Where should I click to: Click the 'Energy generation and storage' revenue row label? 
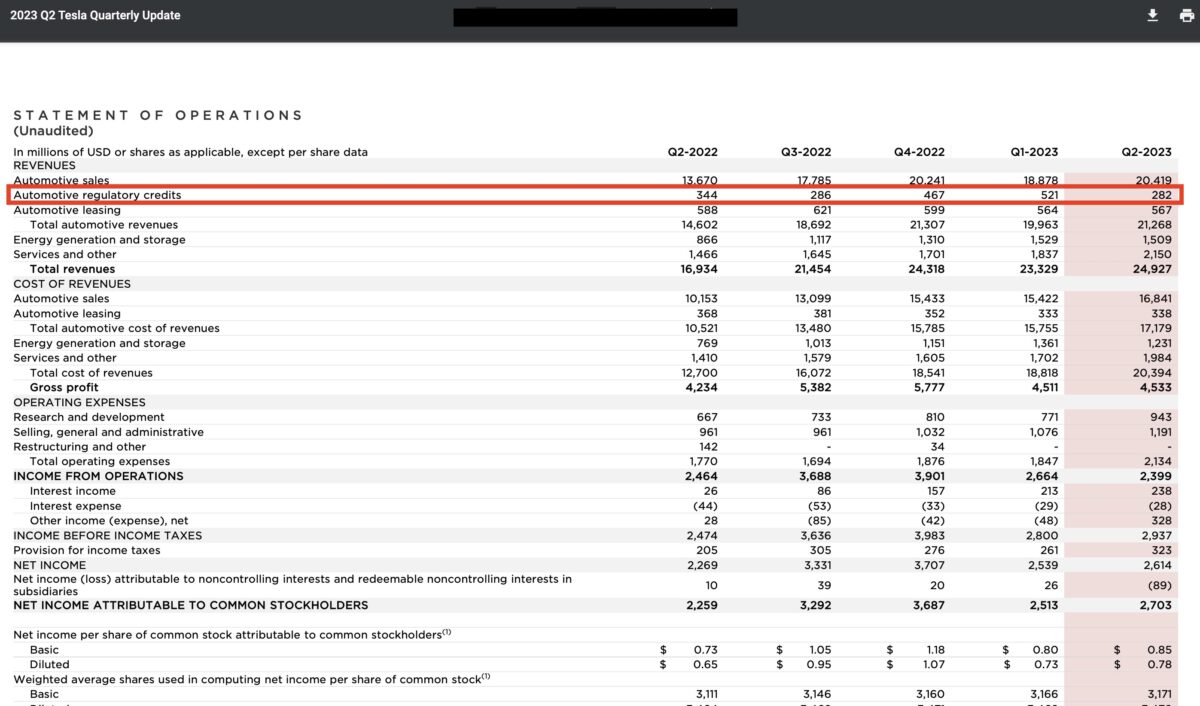click(99, 240)
